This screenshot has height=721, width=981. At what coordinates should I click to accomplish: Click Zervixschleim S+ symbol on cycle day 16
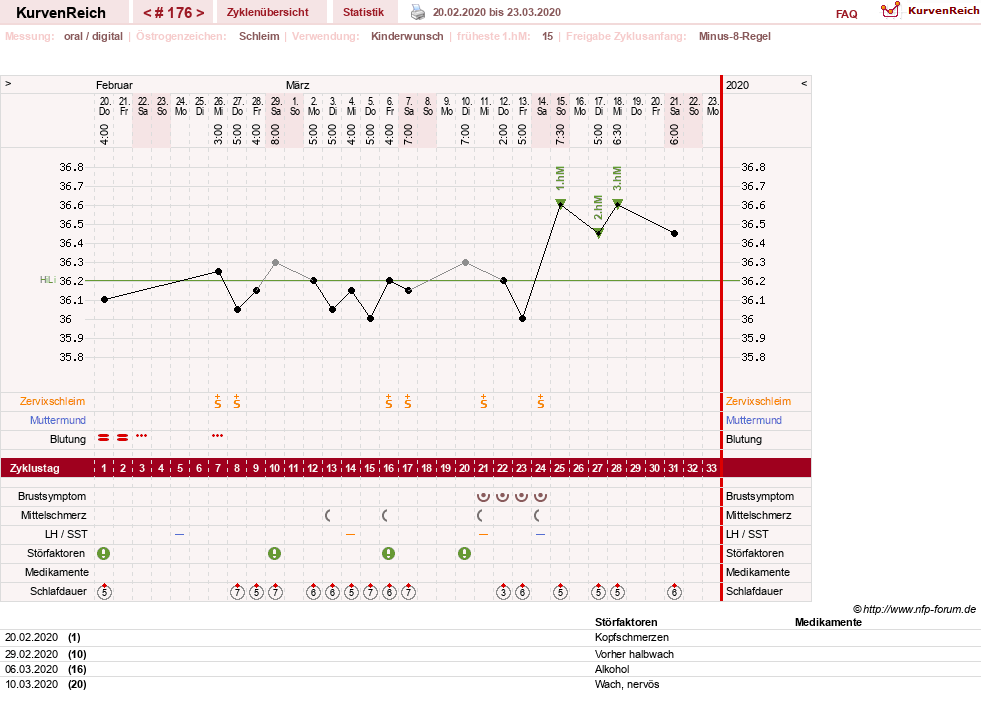[x=389, y=401]
